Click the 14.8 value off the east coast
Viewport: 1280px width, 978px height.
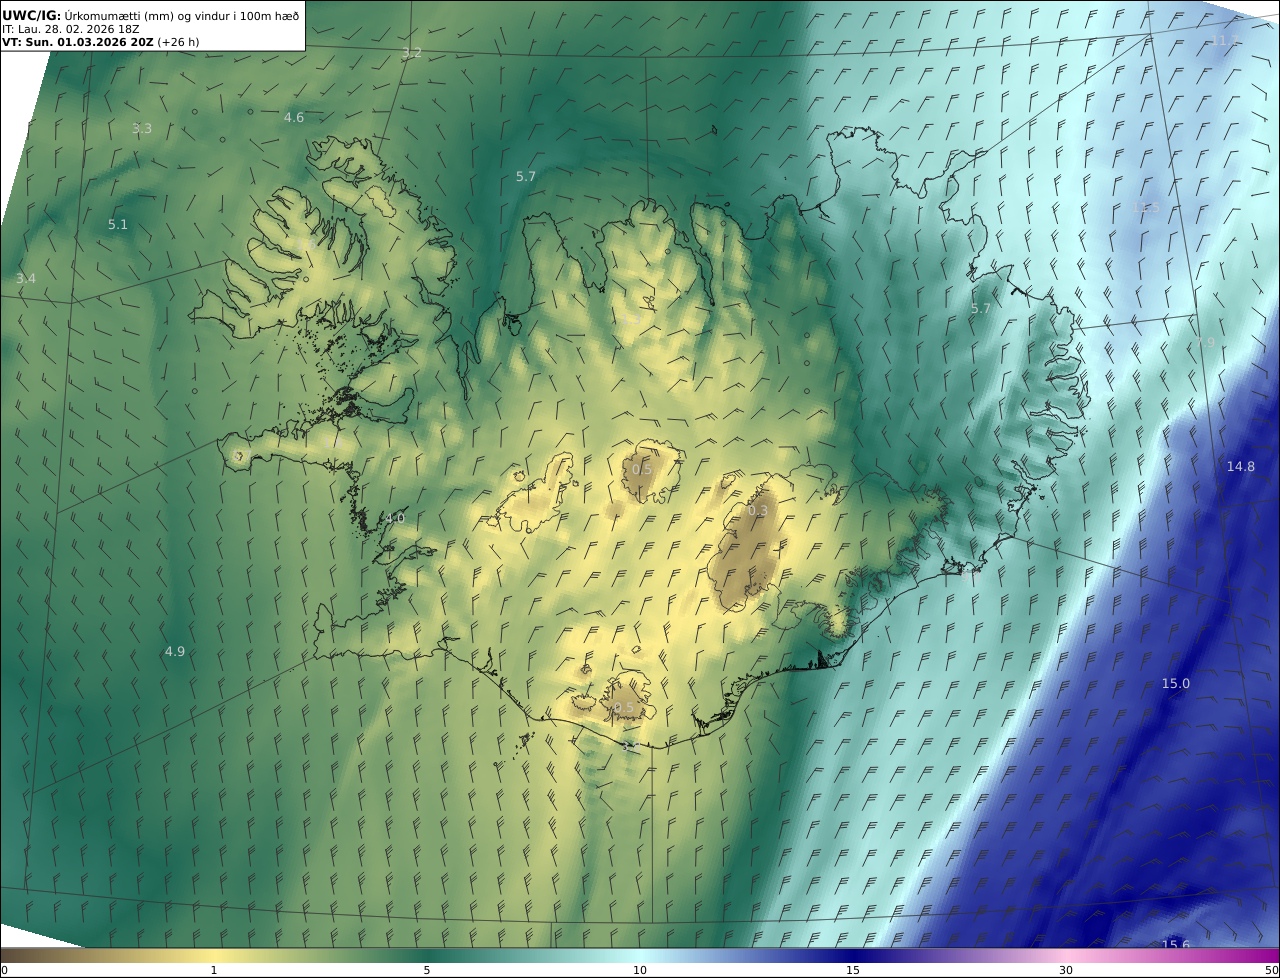[x=1240, y=466]
